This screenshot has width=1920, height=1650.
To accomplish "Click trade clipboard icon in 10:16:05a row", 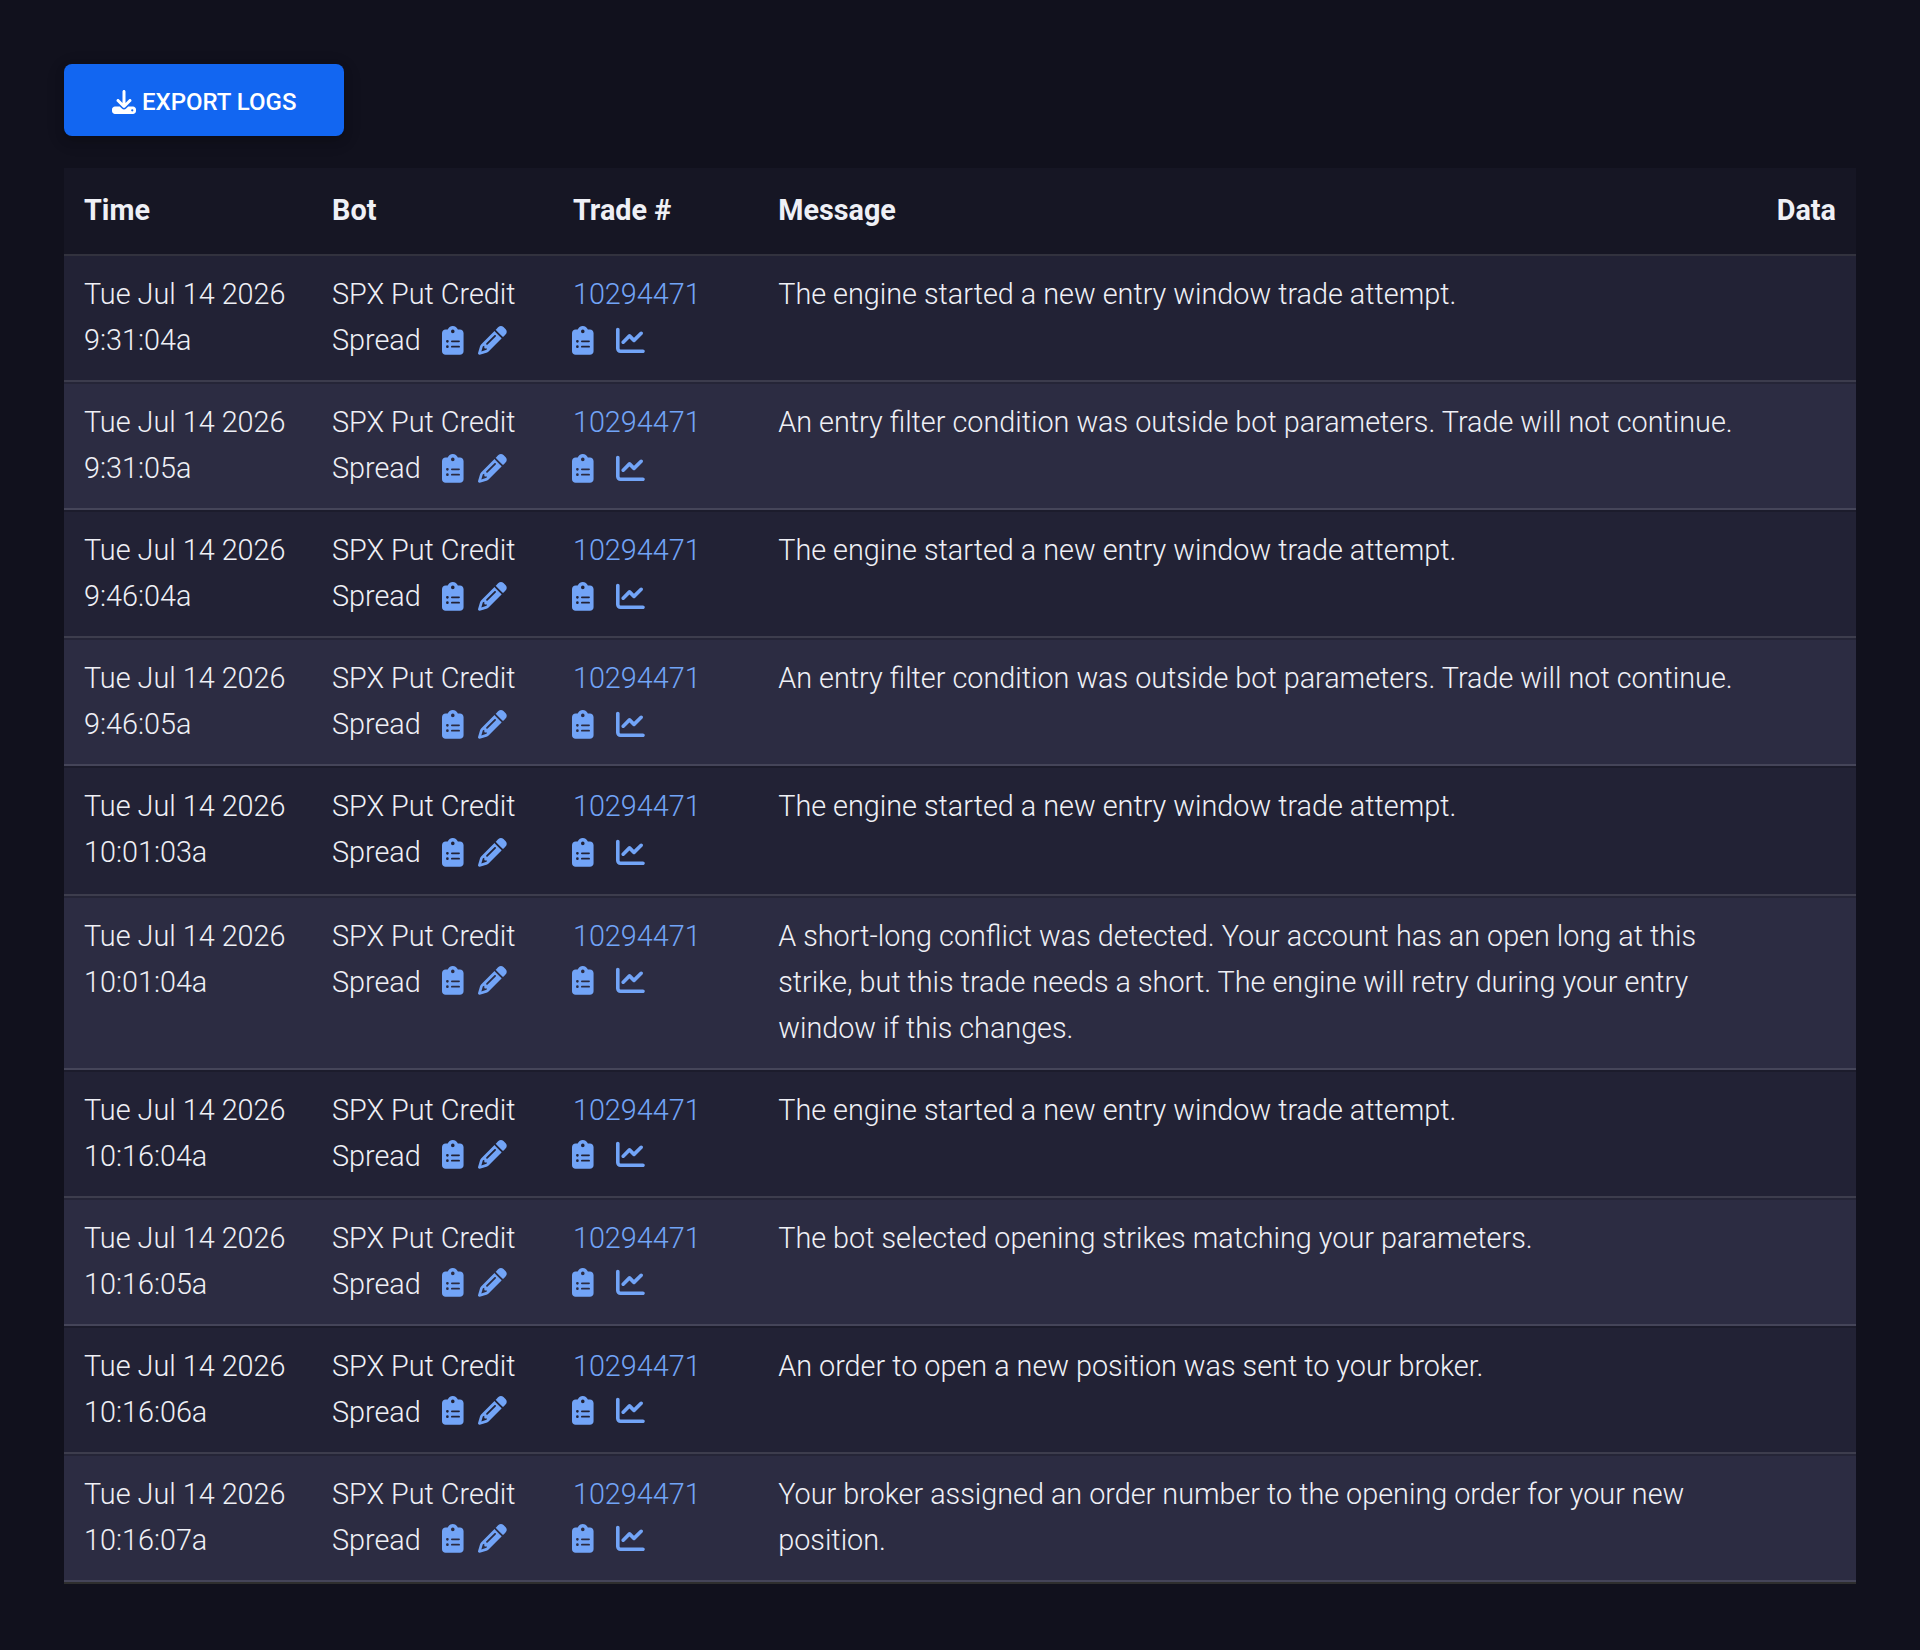I will click(583, 1283).
